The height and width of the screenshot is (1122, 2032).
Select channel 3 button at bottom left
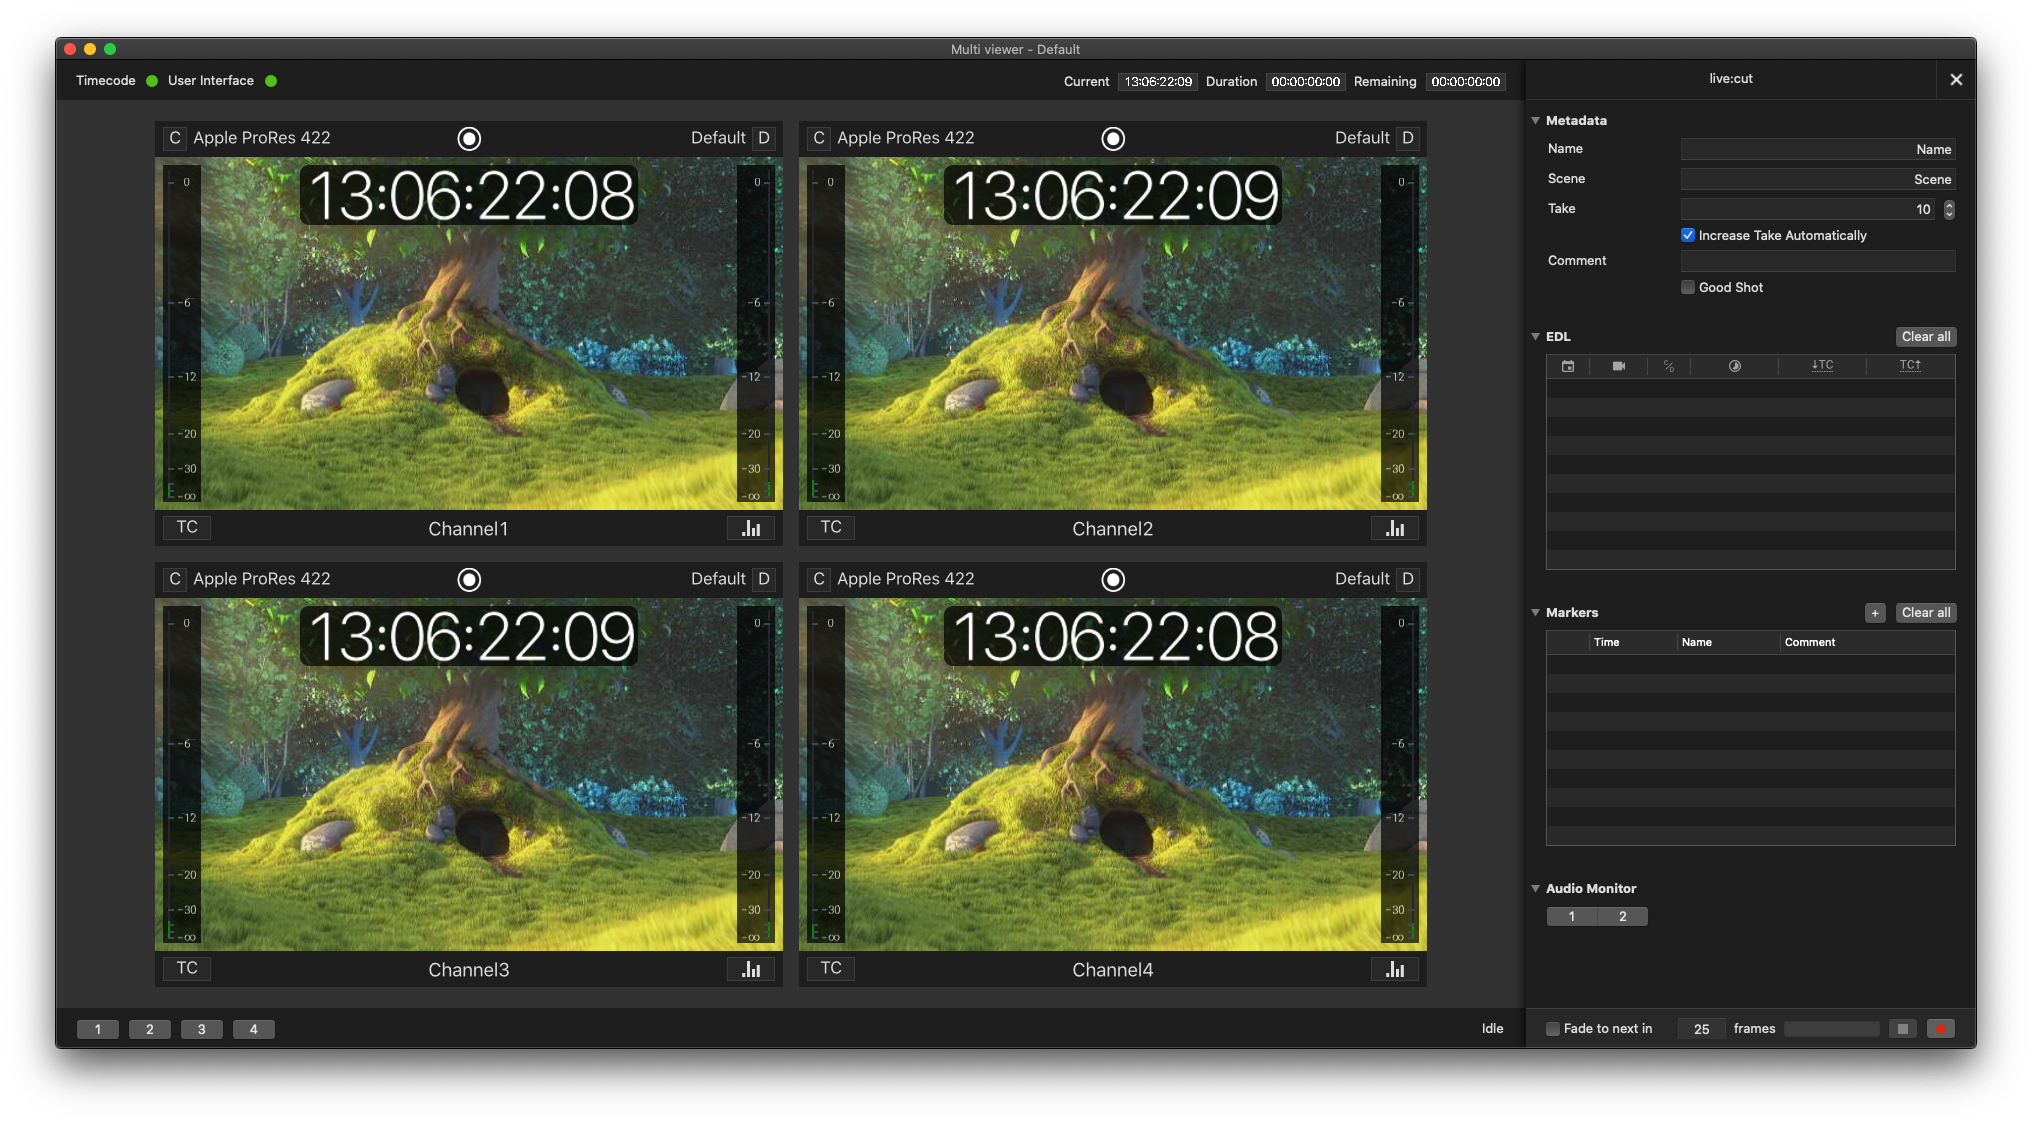tap(202, 1030)
